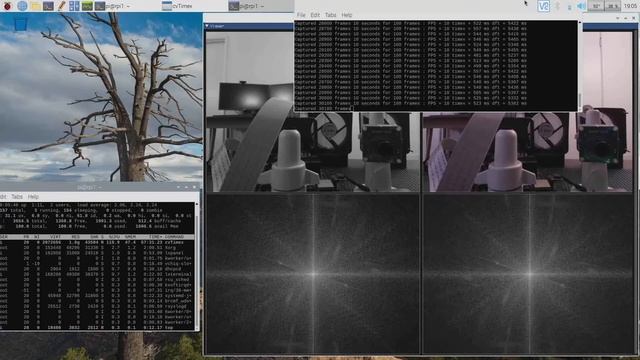Screen dimensions: 640x360
Task: Click the blue grid icon in panel
Action: click(74, 6)
